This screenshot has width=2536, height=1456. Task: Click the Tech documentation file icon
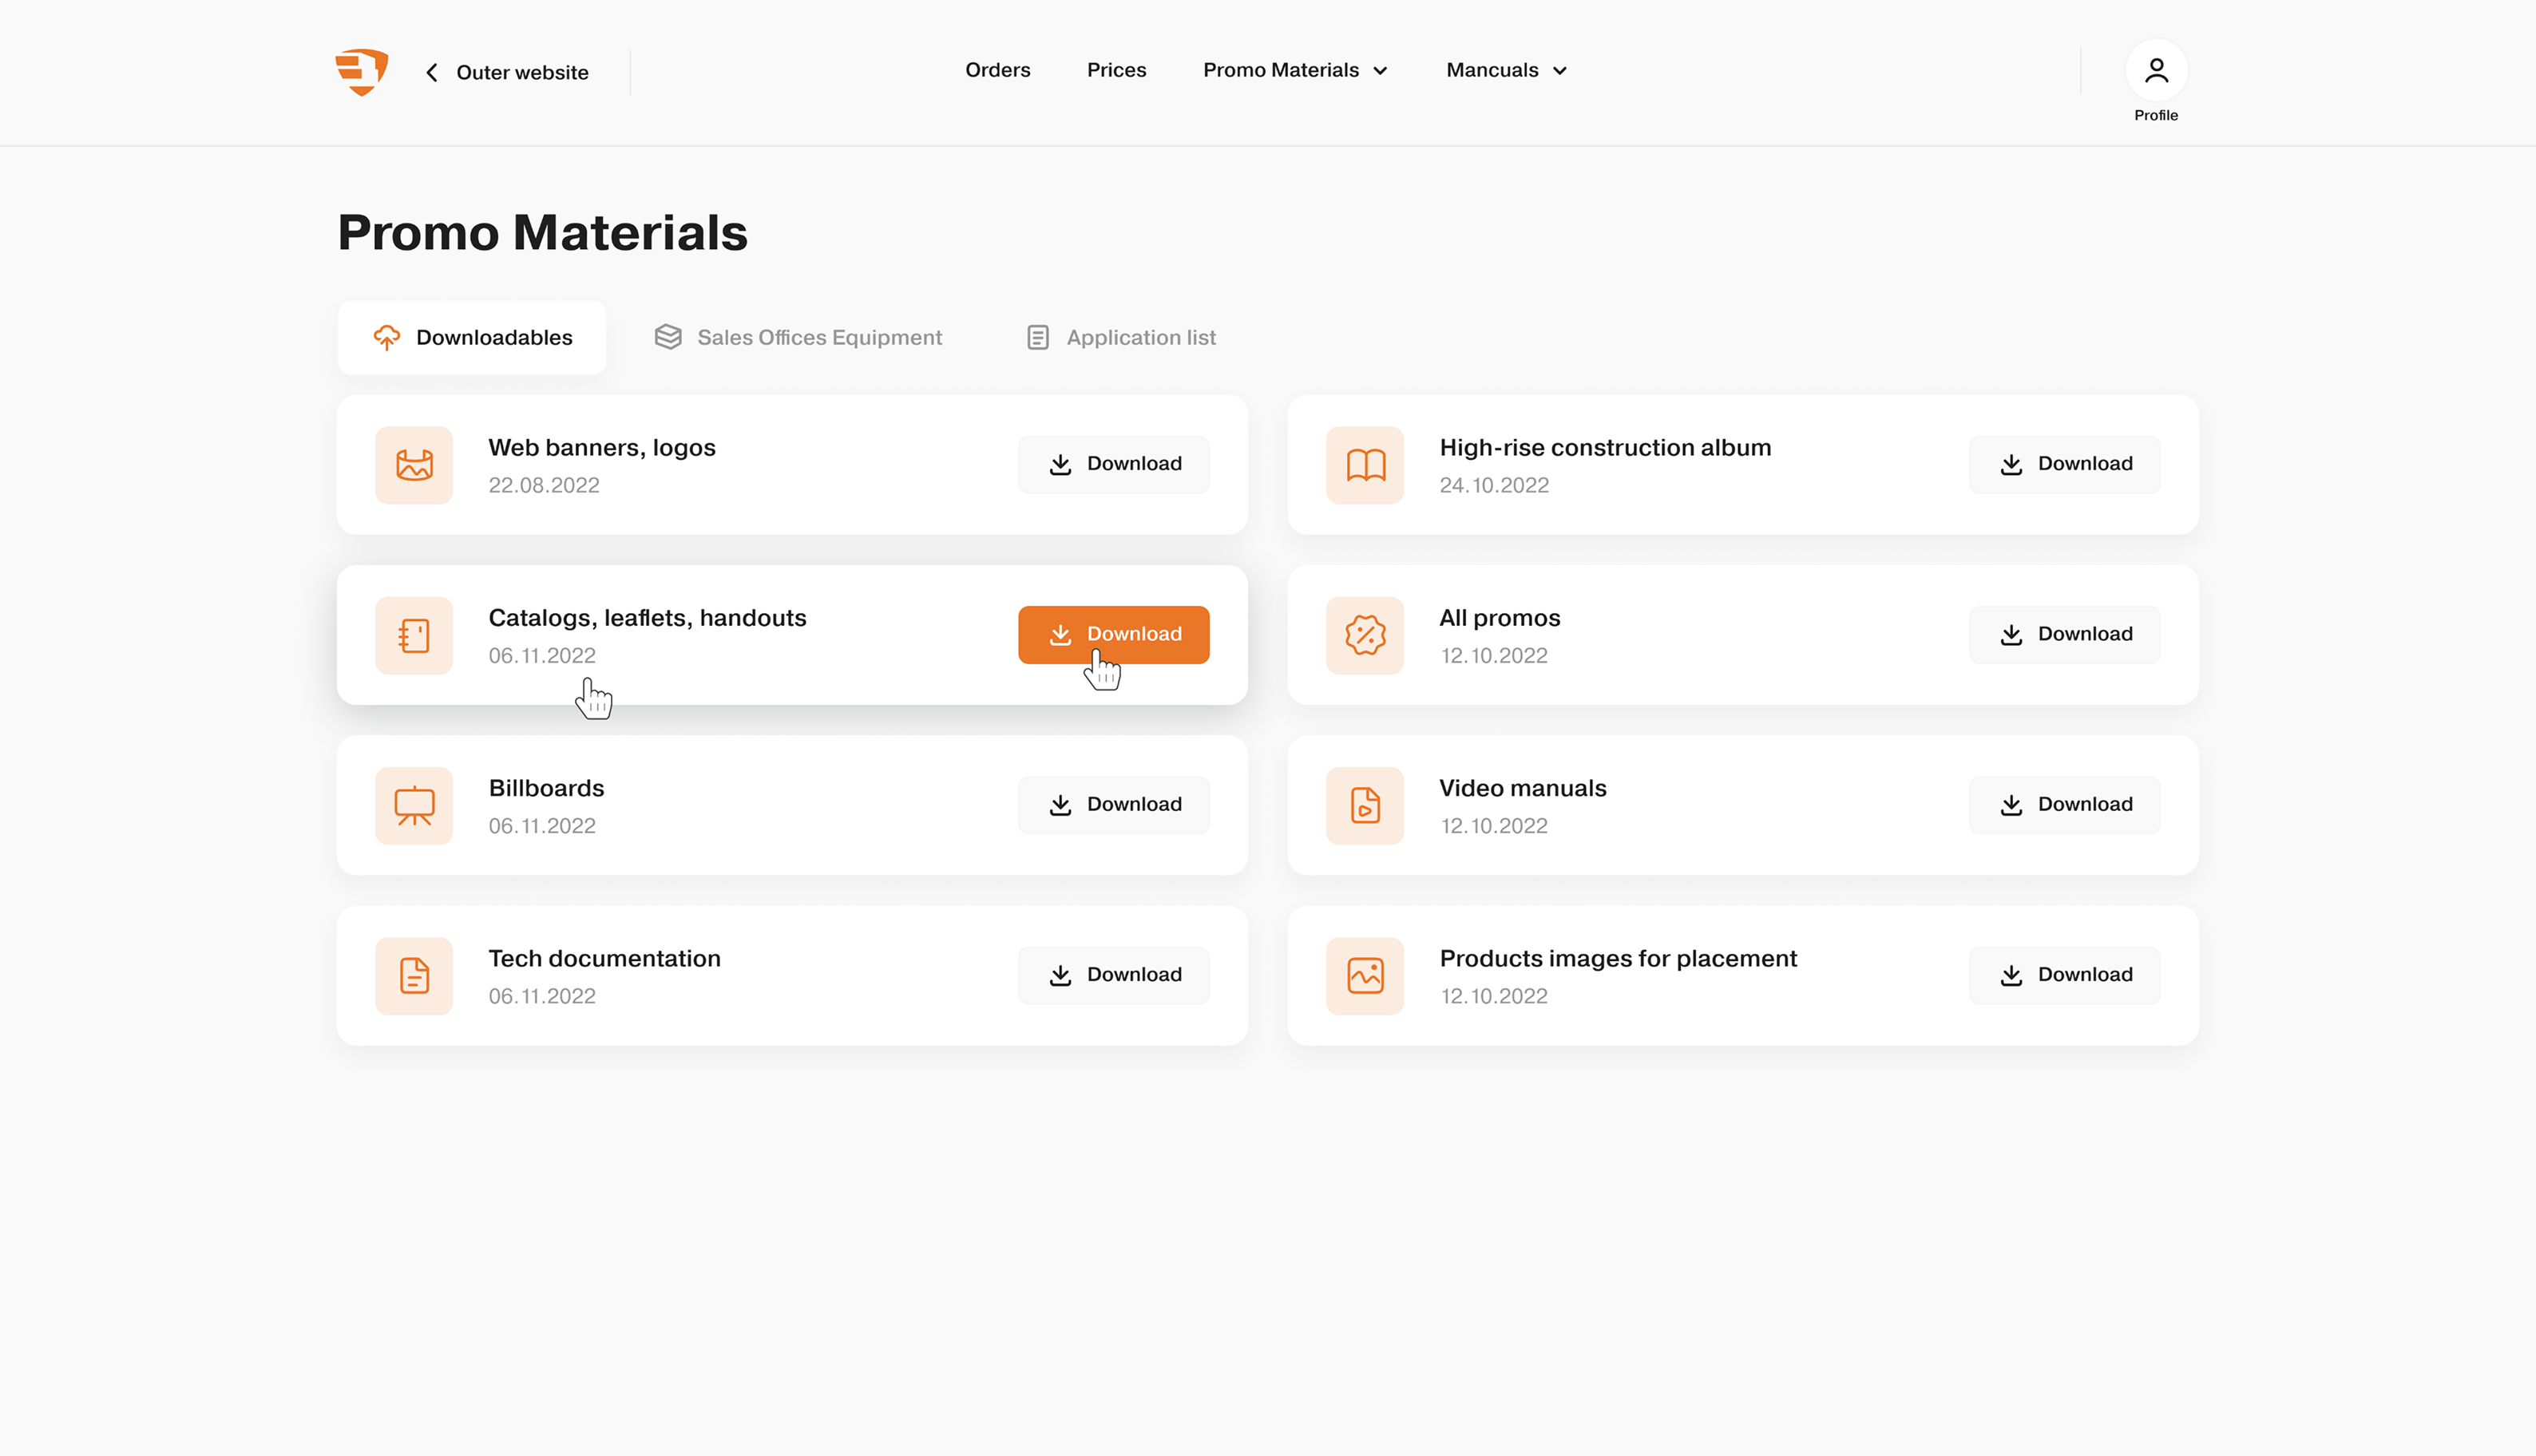(x=414, y=975)
